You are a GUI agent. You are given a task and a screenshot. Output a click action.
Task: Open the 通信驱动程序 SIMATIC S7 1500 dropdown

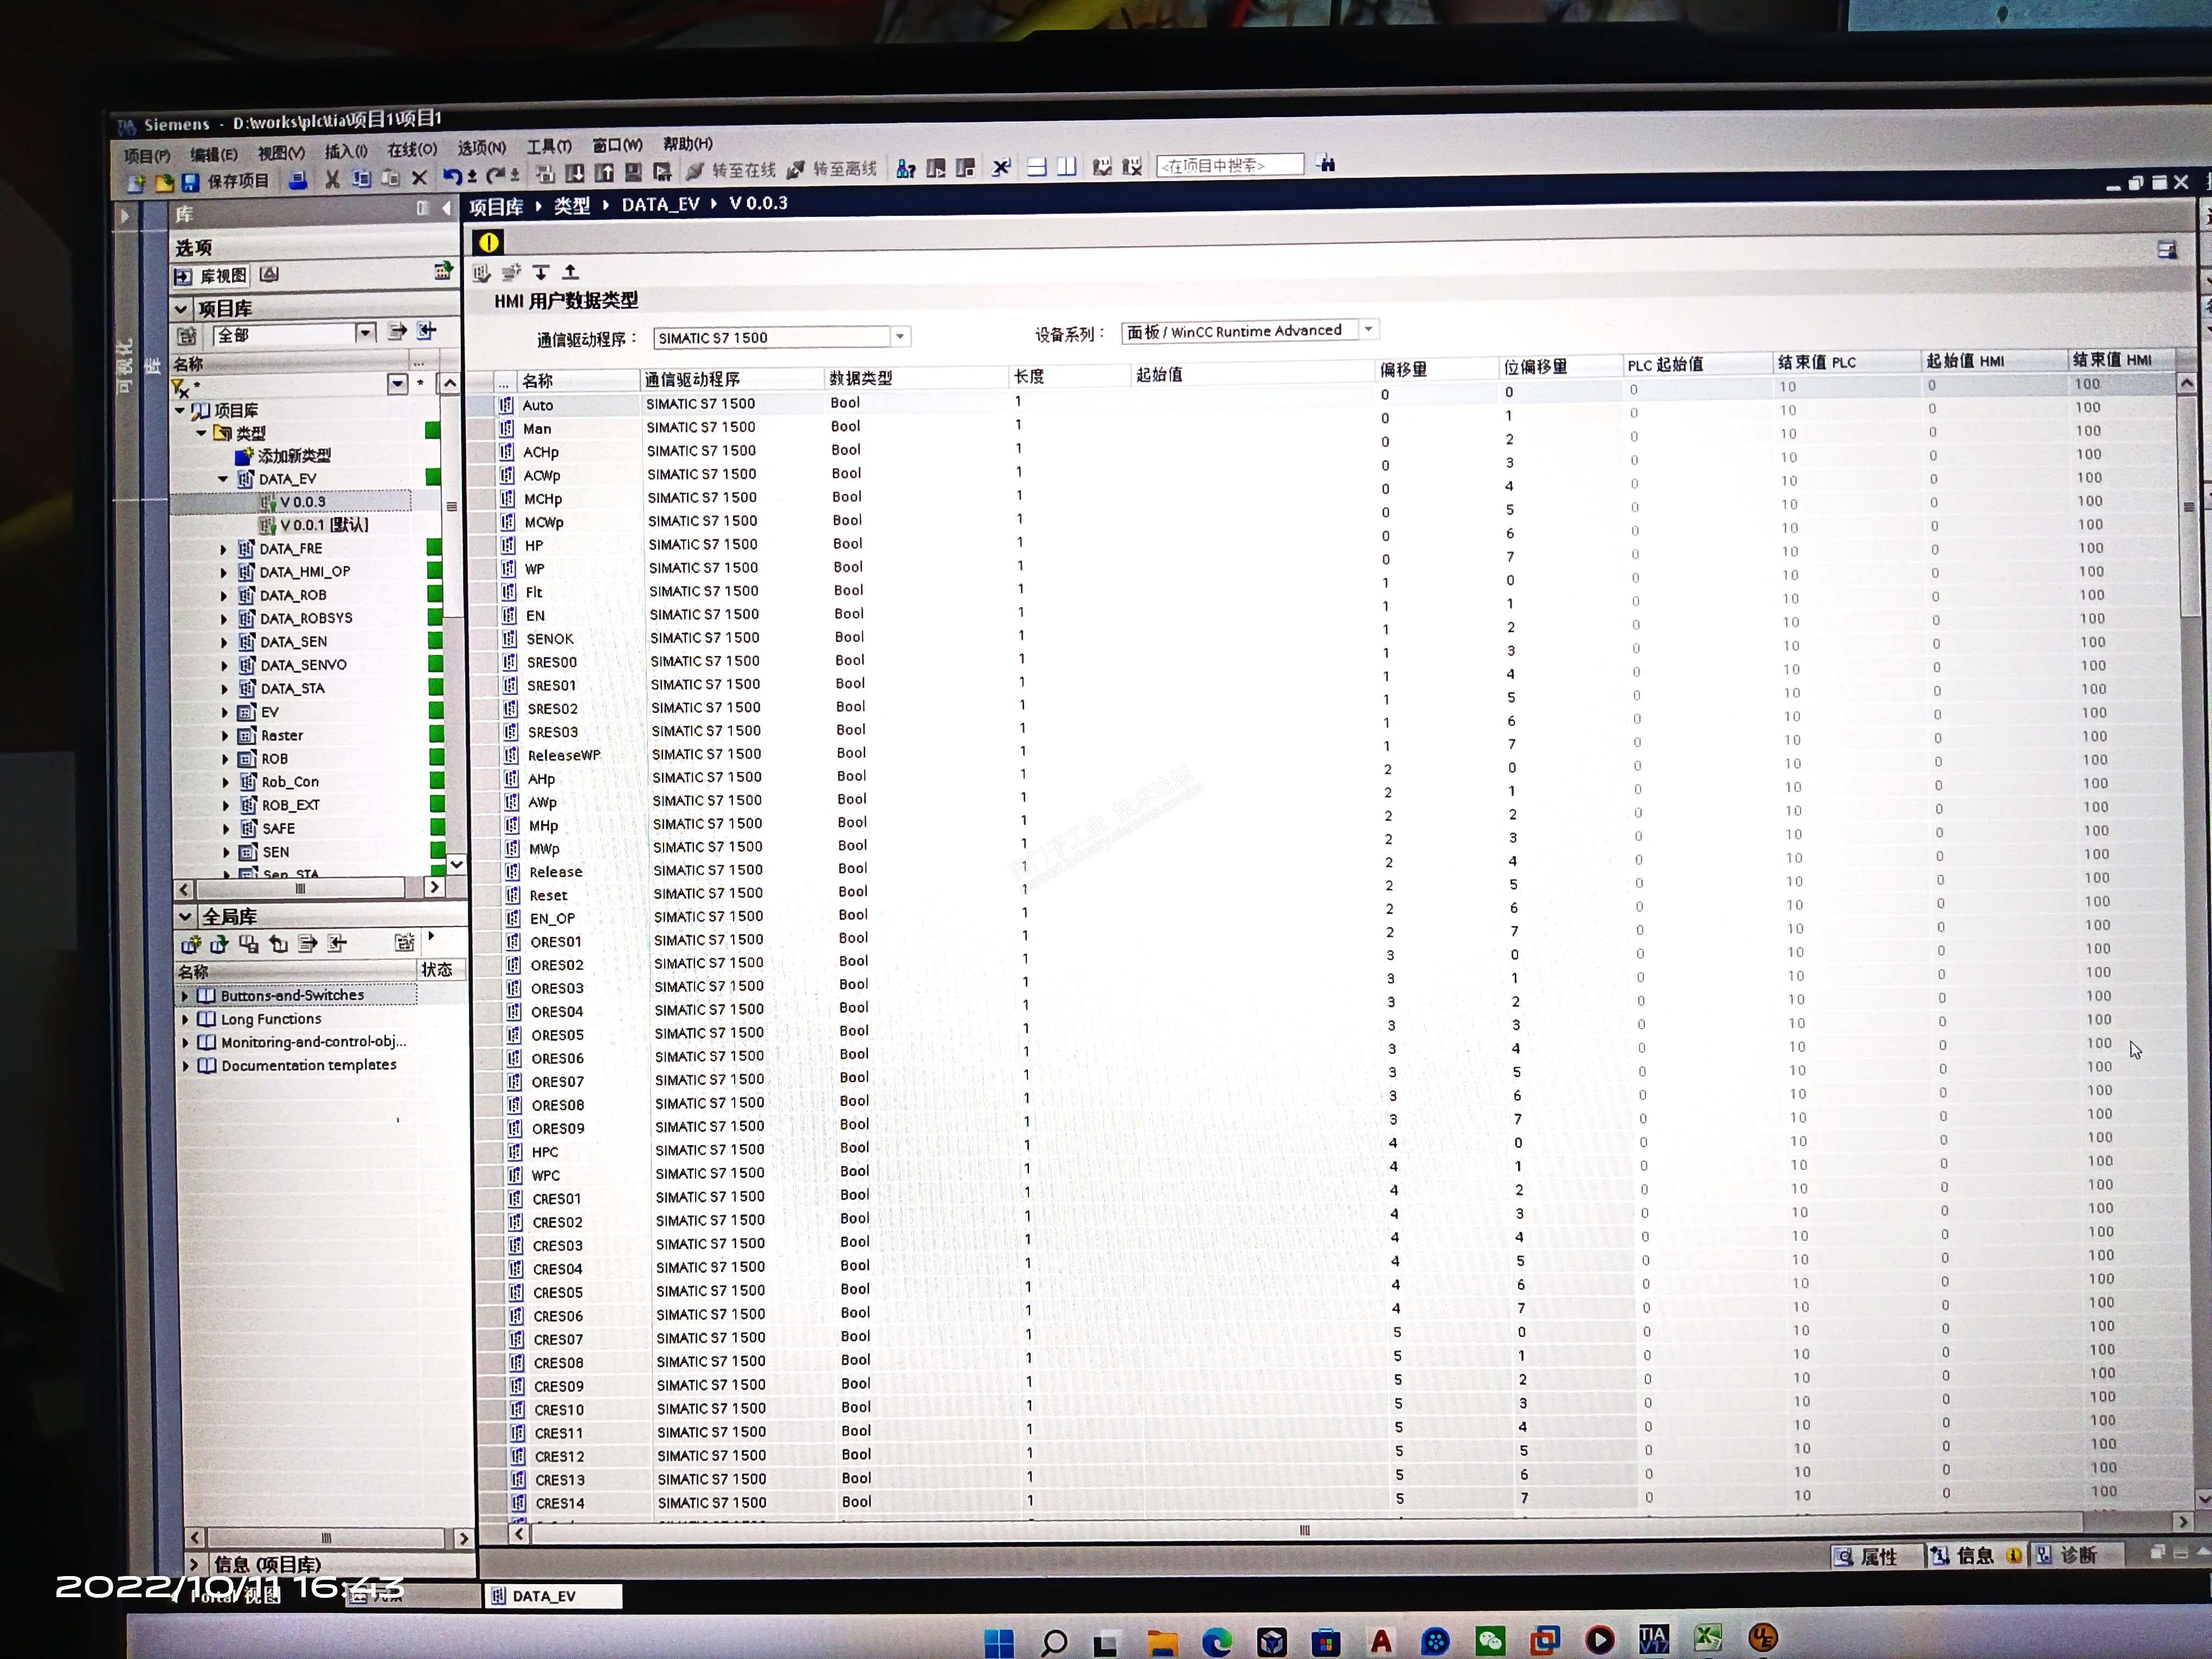click(900, 337)
